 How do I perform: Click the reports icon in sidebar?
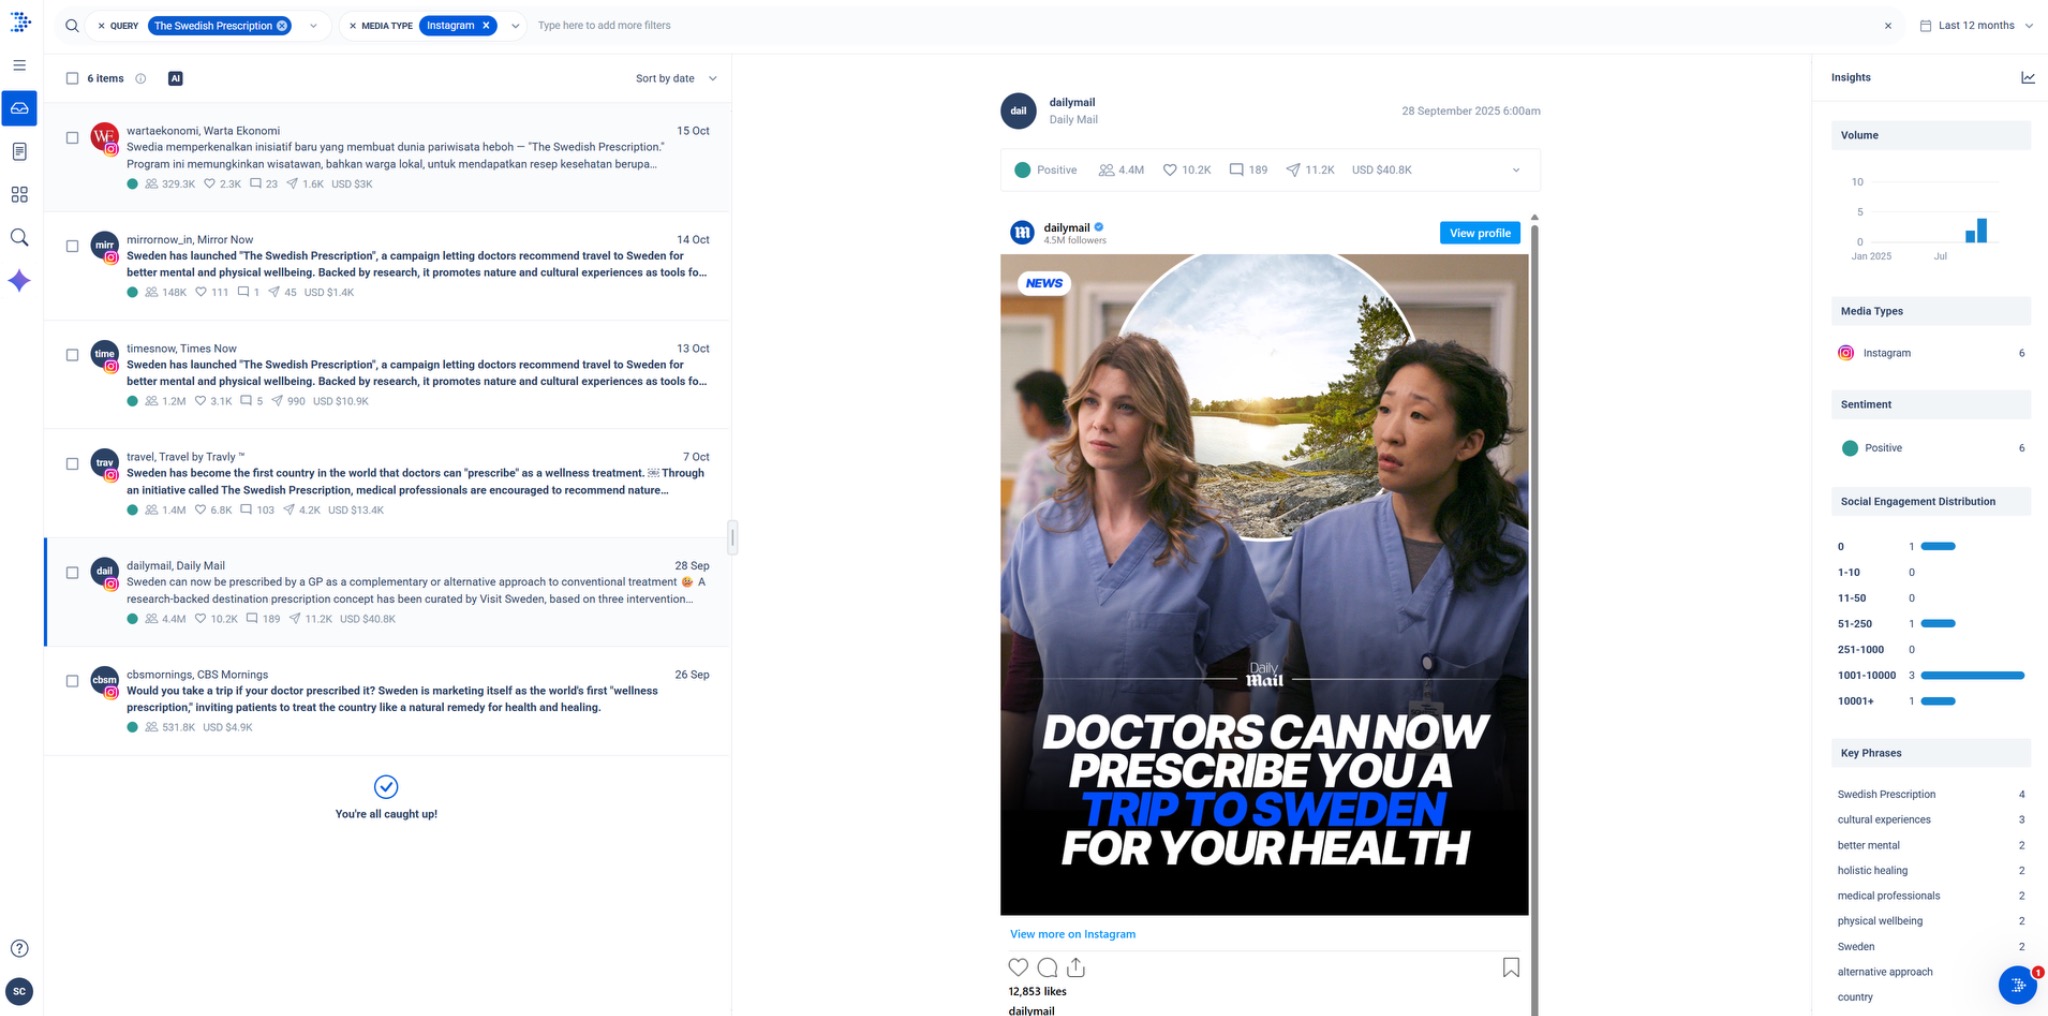19,151
